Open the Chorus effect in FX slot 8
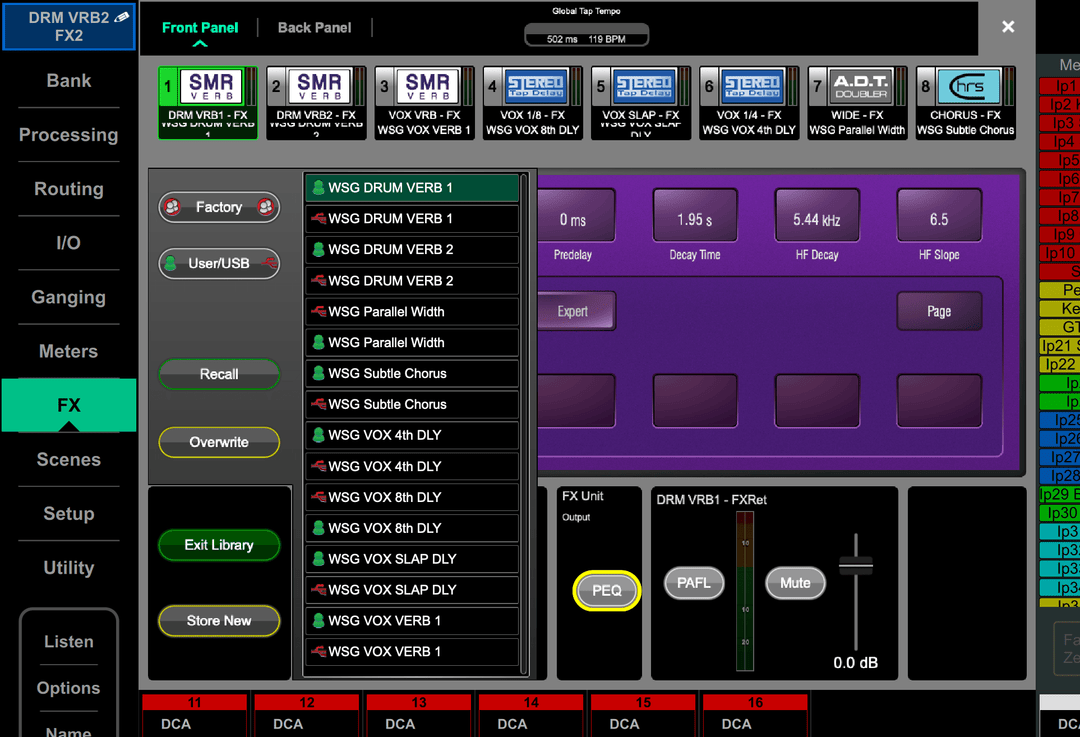1080x737 pixels. pyautogui.click(x=964, y=95)
